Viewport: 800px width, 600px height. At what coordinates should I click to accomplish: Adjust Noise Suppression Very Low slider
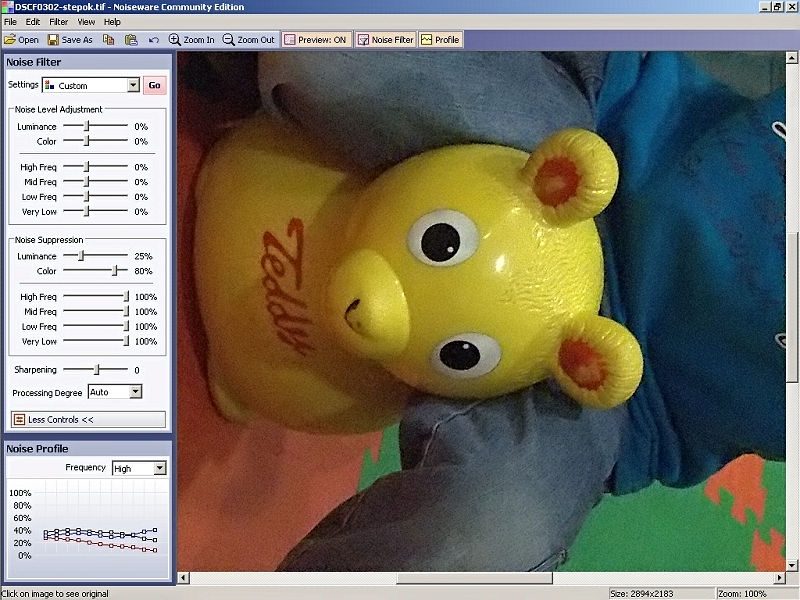coord(126,341)
